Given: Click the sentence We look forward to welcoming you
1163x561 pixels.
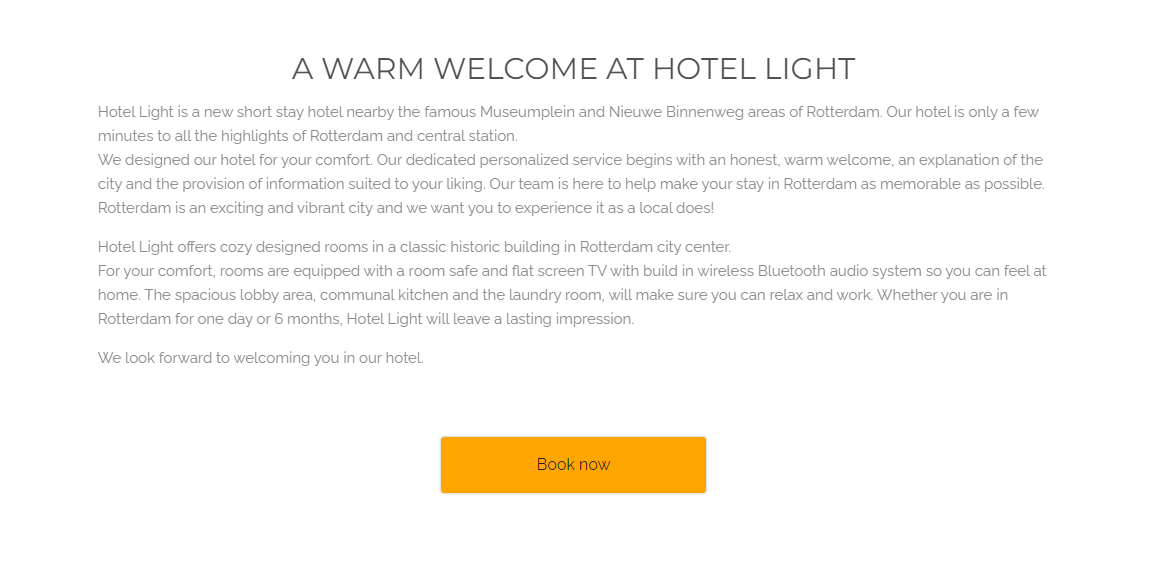Looking at the screenshot, I should coord(260,358).
